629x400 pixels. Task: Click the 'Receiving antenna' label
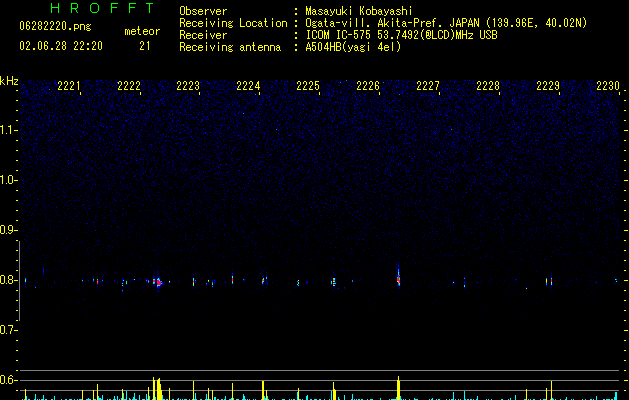[x=230, y=47]
